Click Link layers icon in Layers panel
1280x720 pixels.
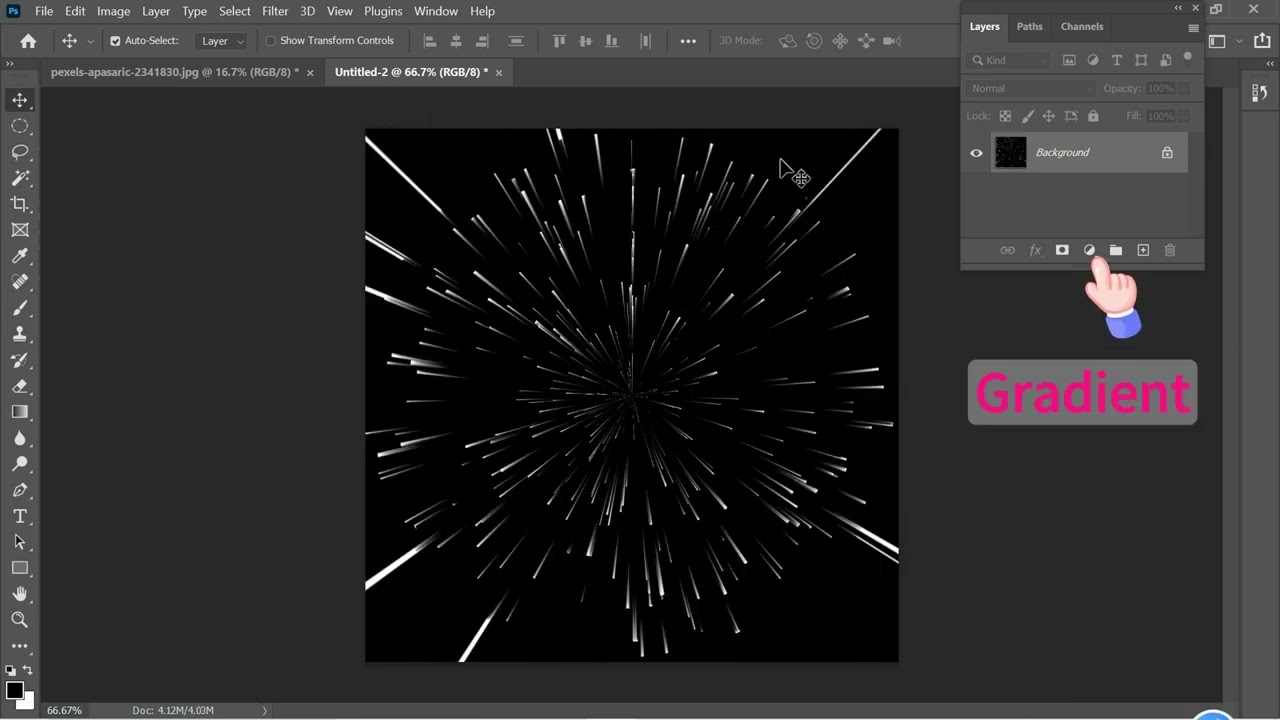click(x=1008, y=250)
